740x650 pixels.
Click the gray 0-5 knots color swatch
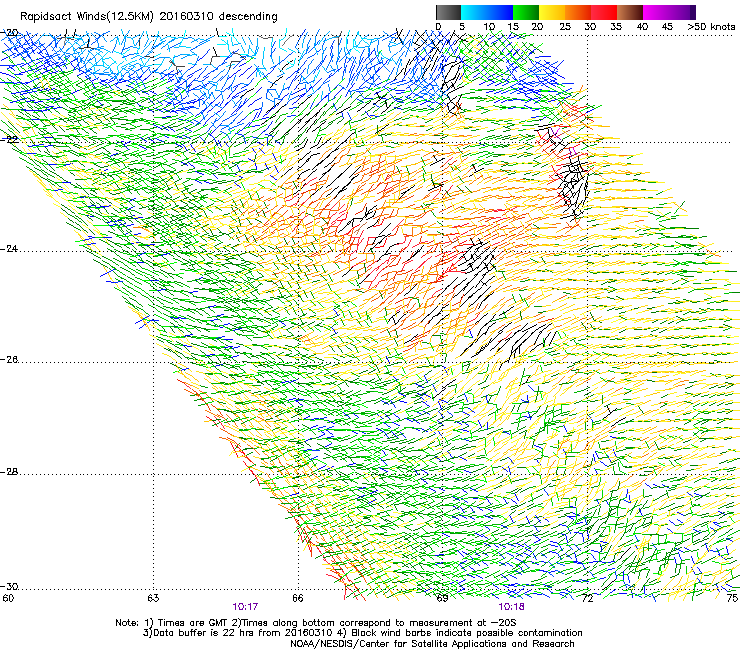click(448, 12)
